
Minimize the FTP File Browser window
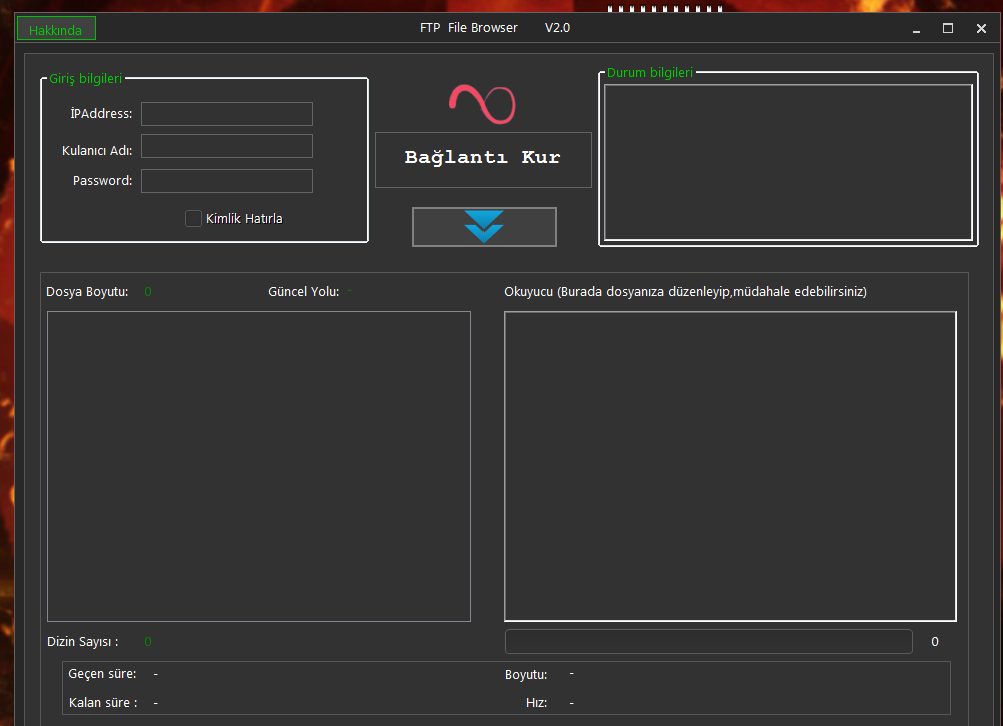(916, 29)
